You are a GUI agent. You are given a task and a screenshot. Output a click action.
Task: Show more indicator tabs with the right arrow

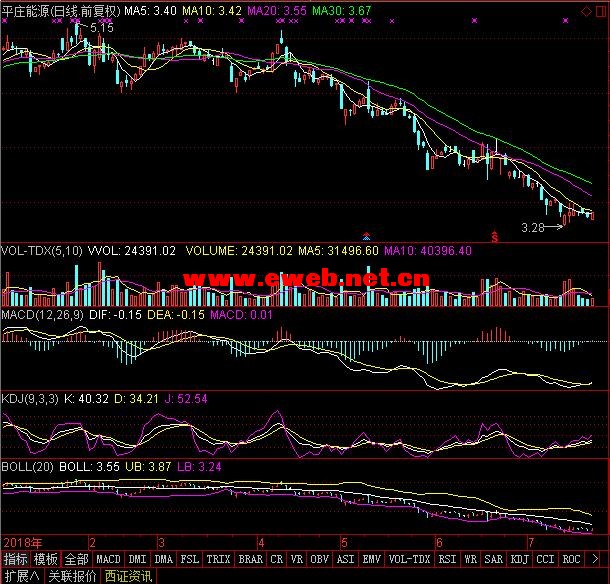(x=595, y=559)
